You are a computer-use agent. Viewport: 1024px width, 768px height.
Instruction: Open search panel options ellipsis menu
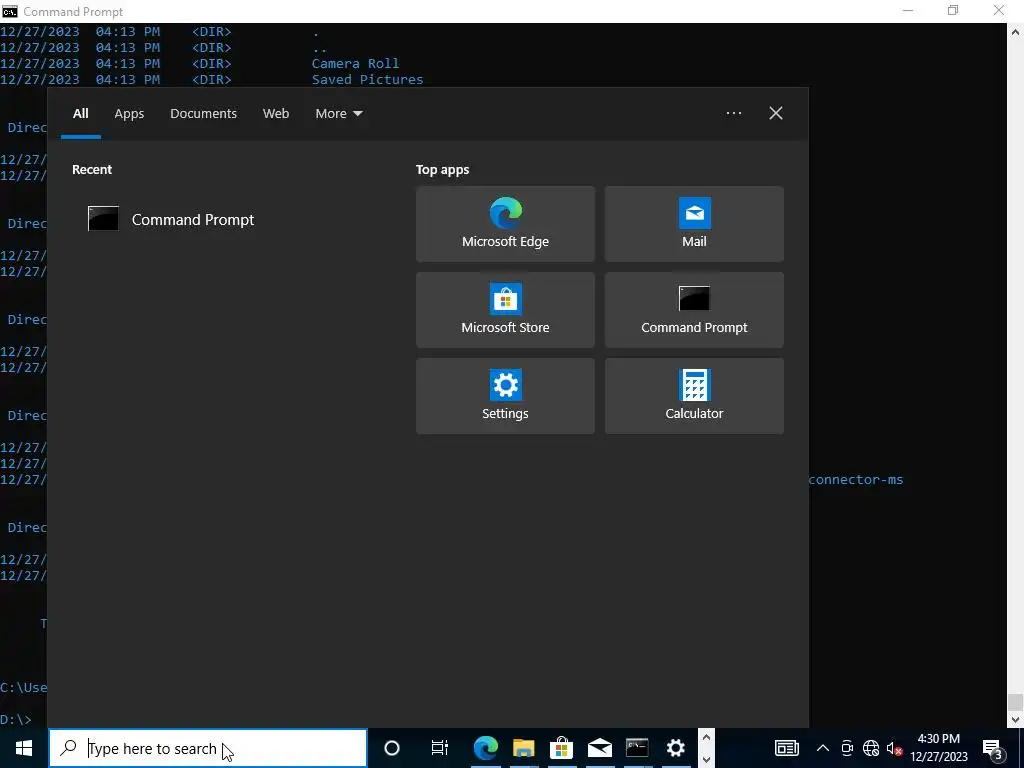[x=733, y=113]
